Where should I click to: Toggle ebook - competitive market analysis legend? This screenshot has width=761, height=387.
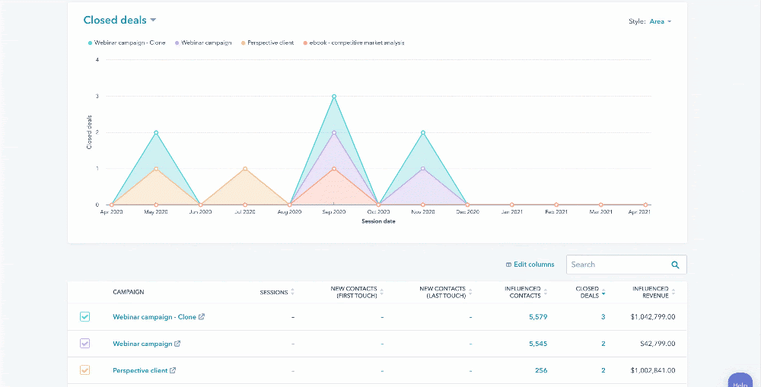coord(354,43)
